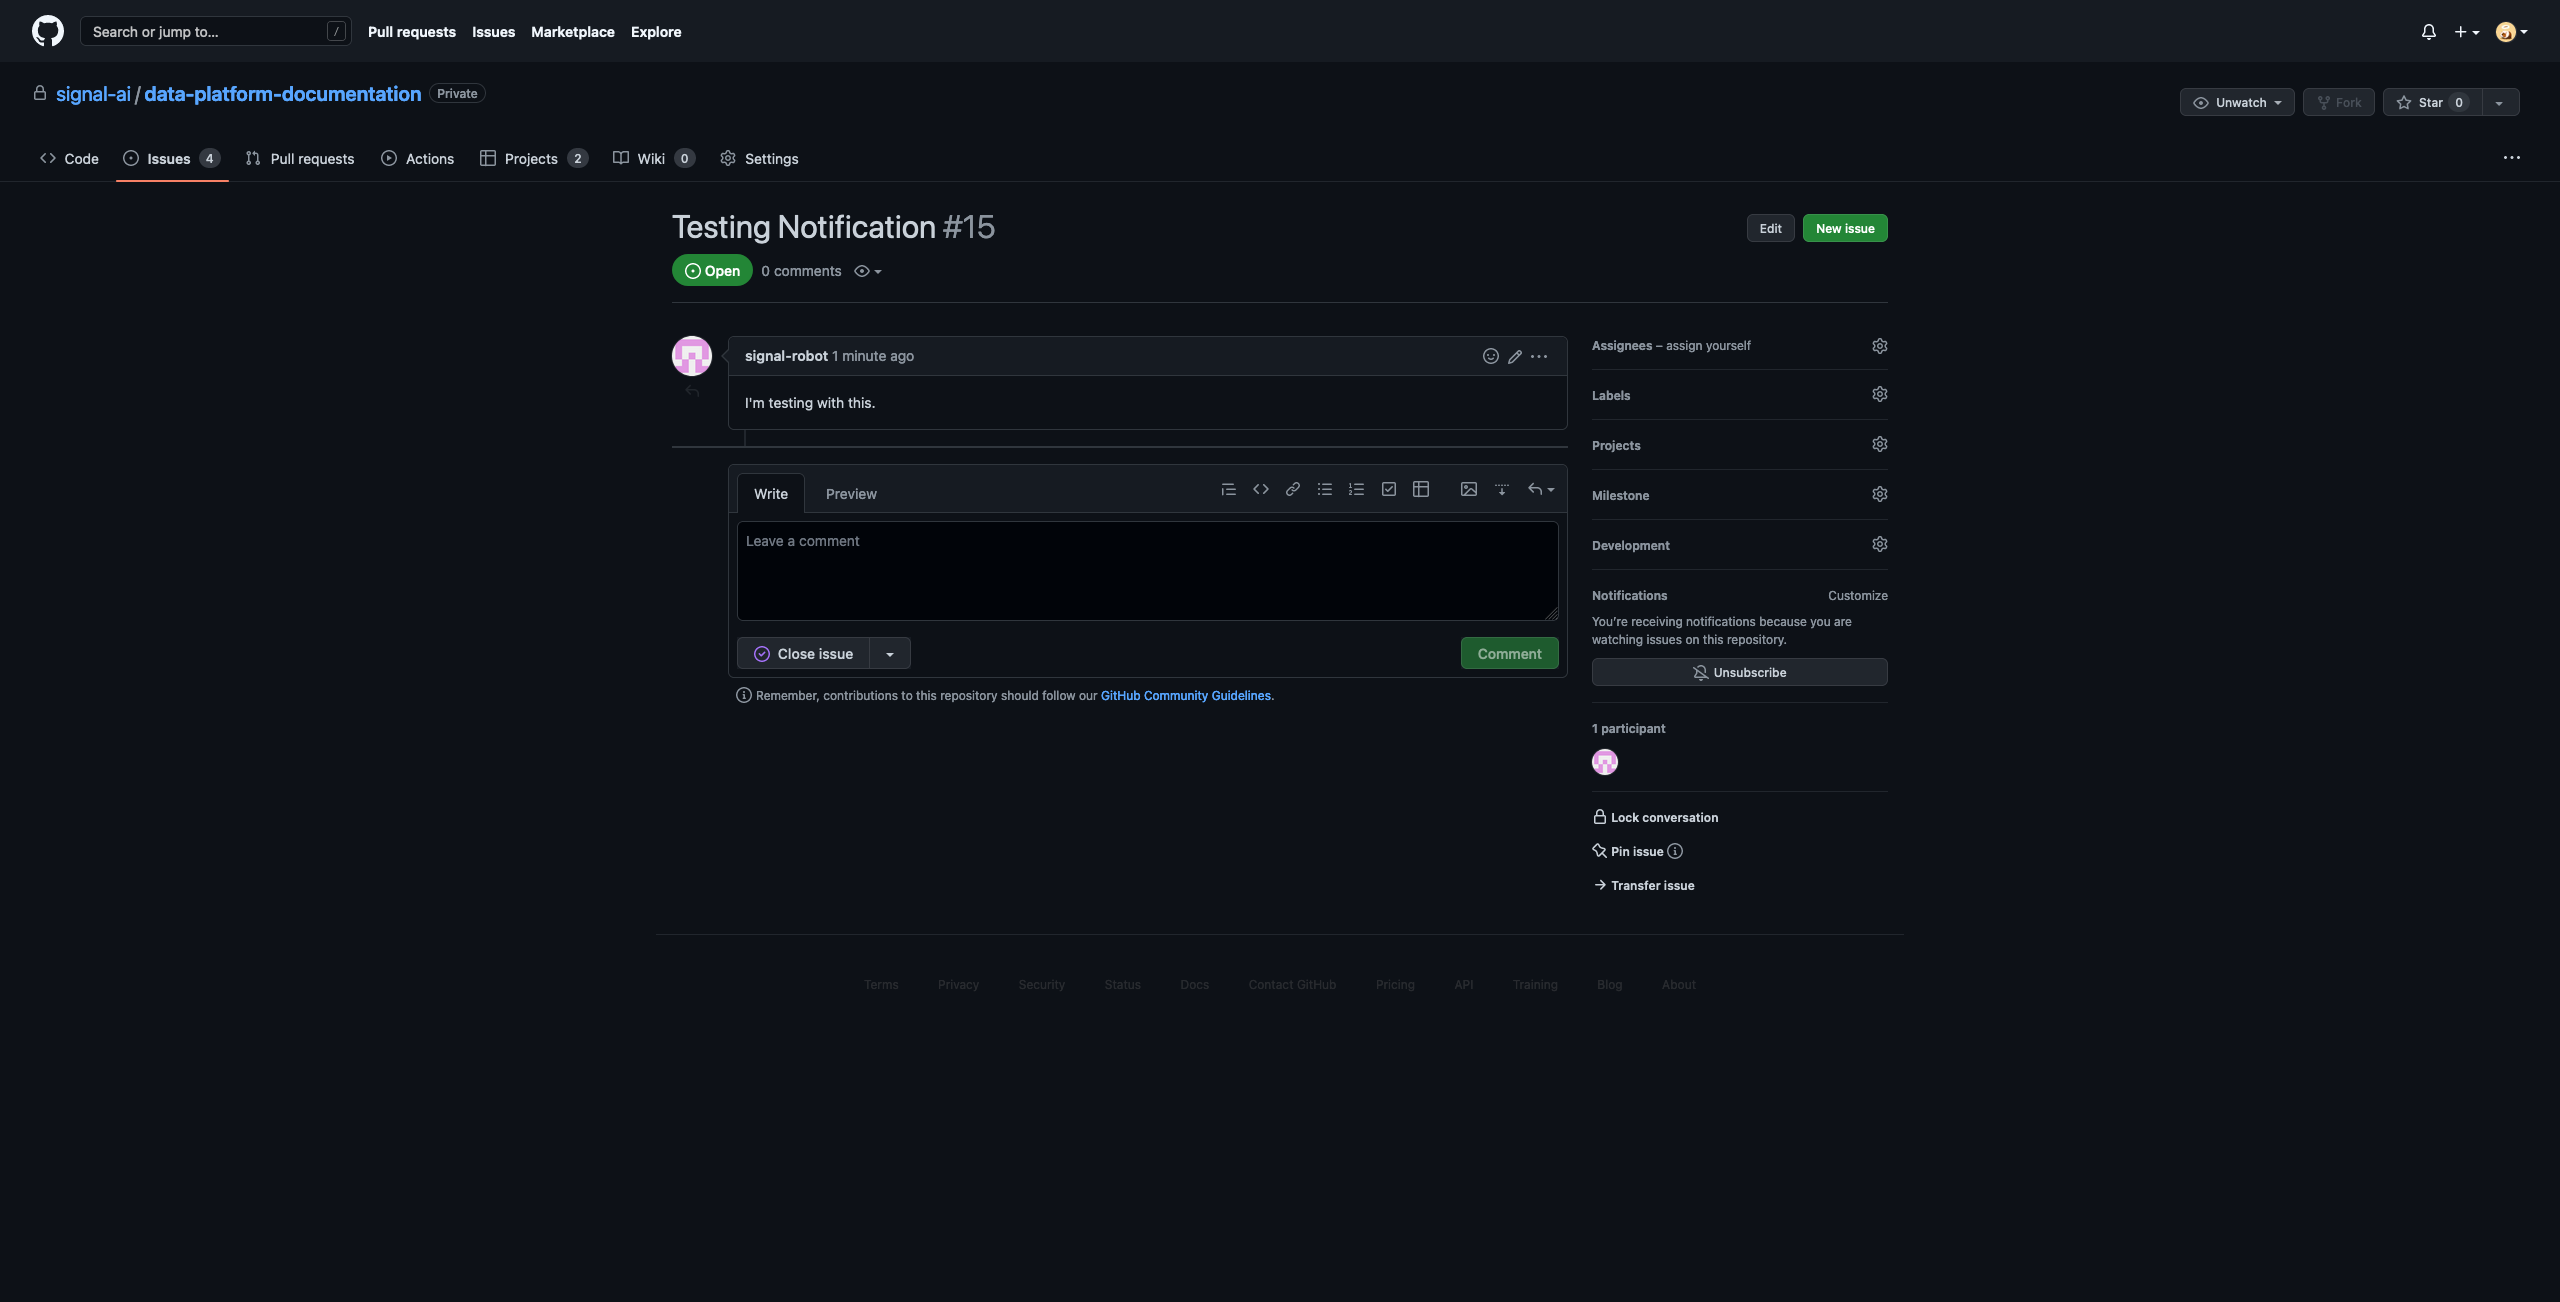Open repository Settings tab
The height and width of the screenshot is (1302, 2560).
click(x=759, y=158)
